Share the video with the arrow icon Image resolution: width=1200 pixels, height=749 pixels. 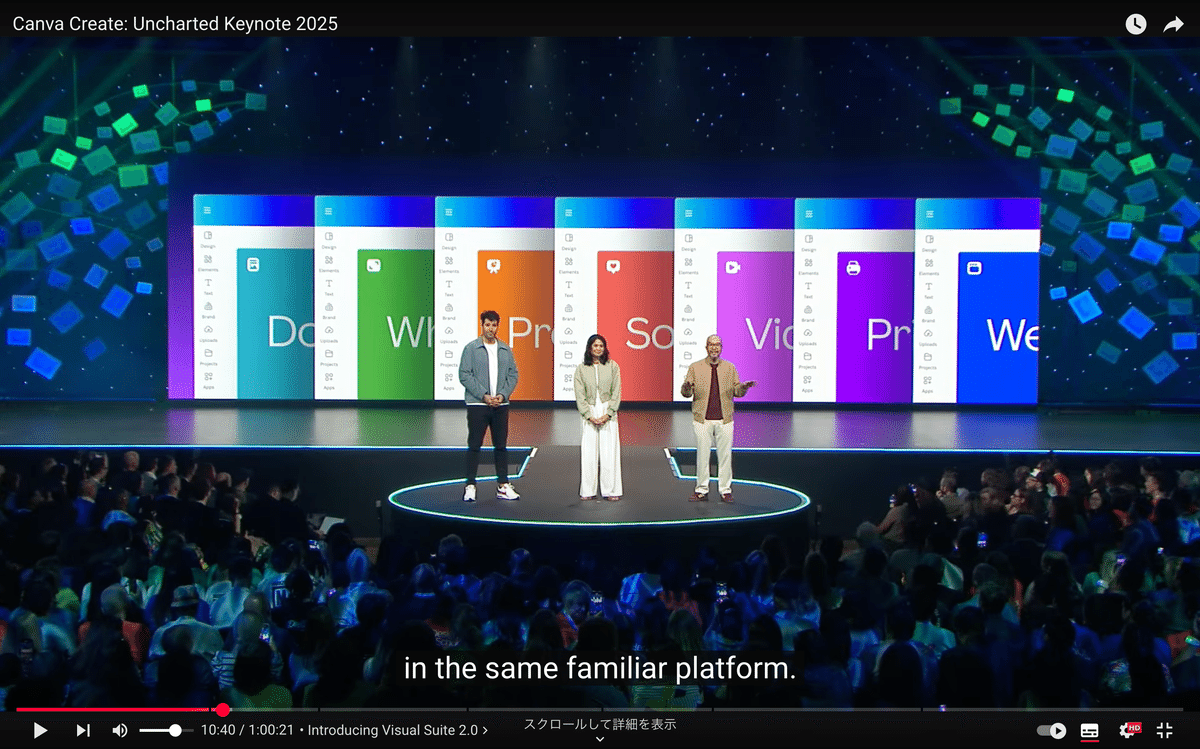[1173, 24]
